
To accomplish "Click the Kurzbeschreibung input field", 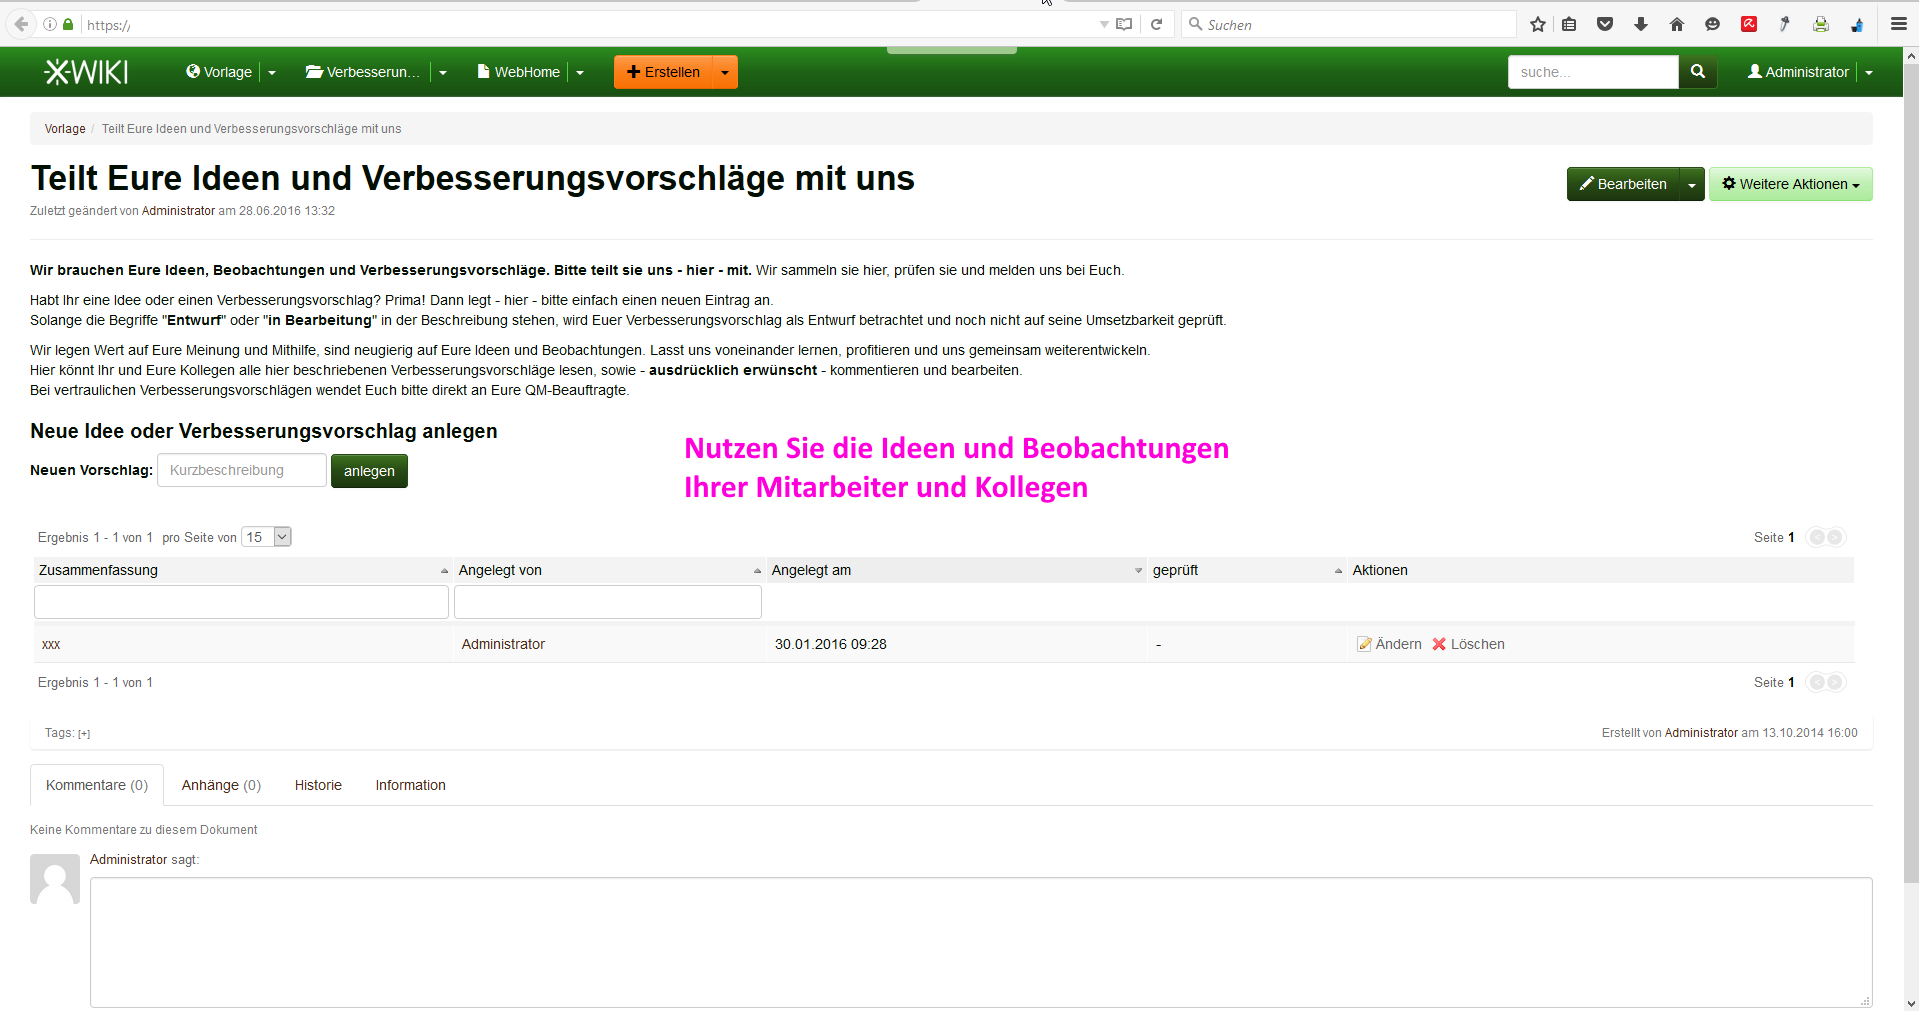I will point(242,471).
